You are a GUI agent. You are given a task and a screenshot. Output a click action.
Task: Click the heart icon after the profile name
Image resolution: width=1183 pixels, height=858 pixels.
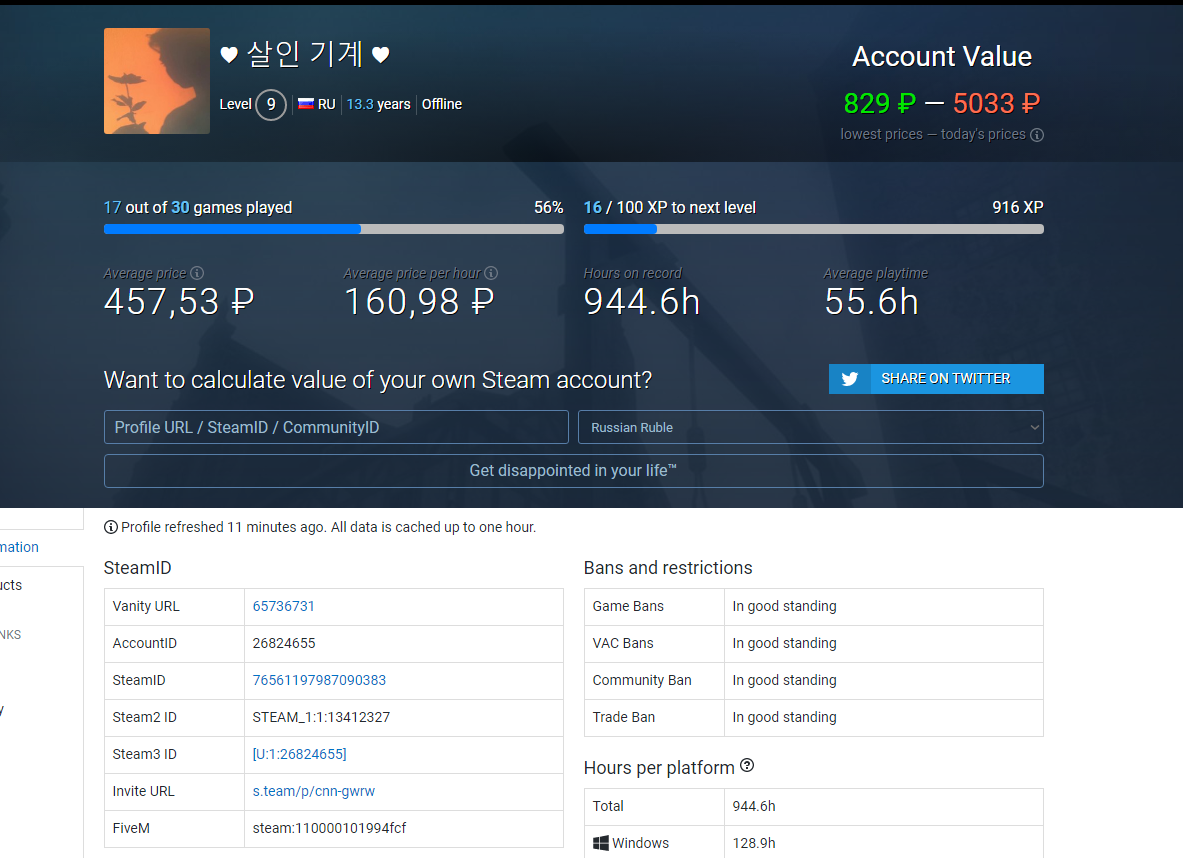[381, 54]
